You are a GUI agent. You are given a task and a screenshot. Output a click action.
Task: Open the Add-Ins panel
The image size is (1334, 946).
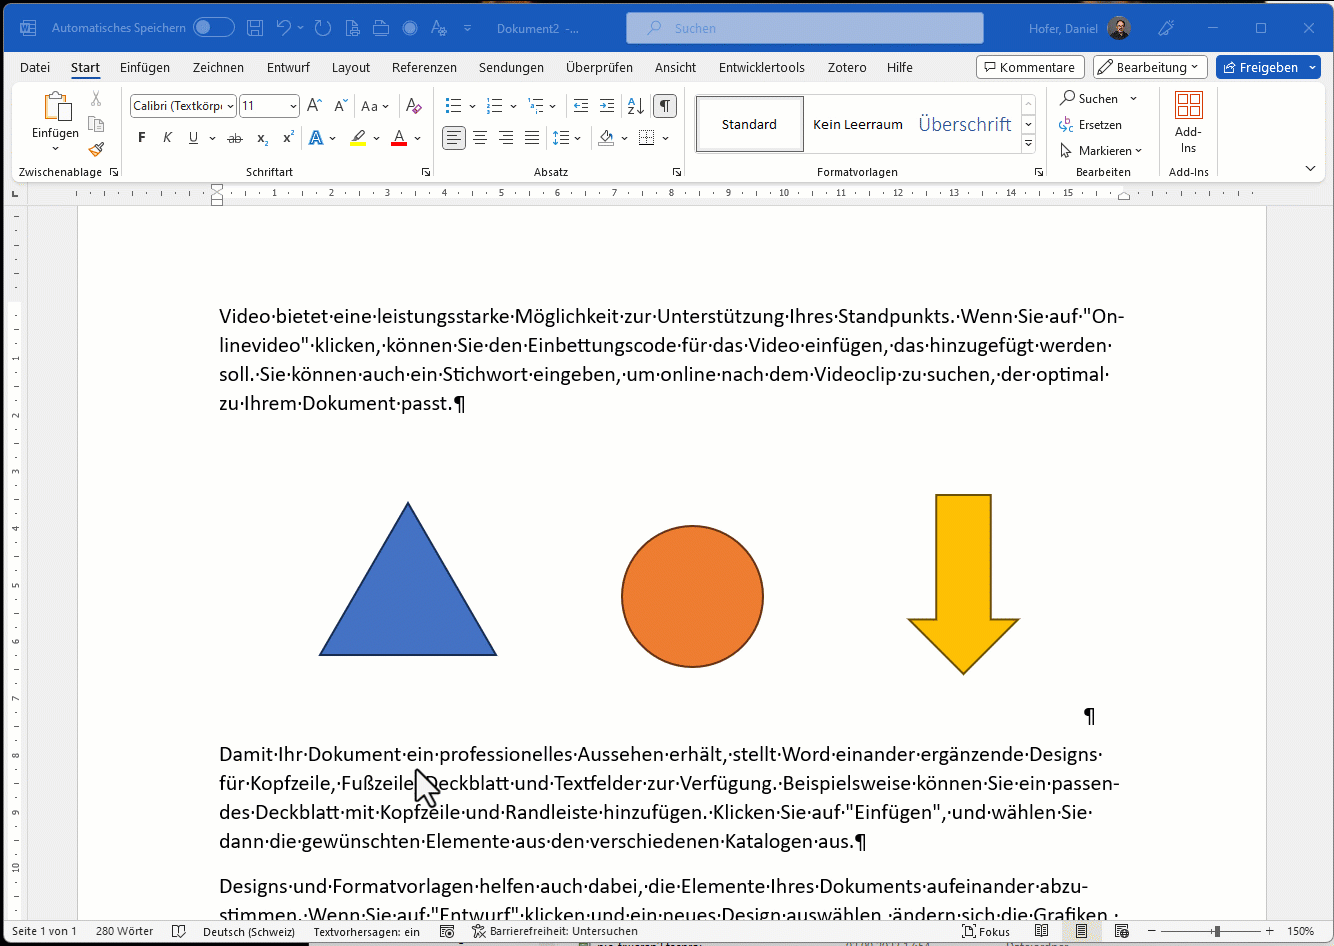click(1188, 123)
